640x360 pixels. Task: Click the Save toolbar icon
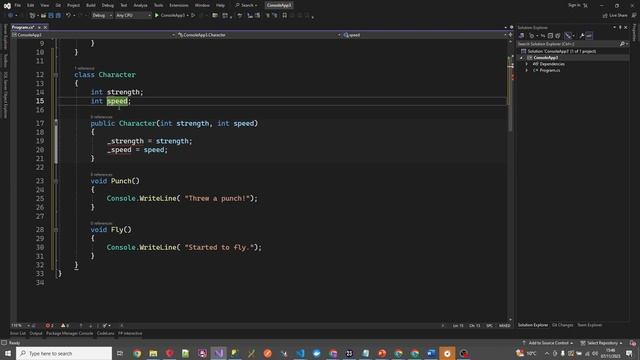[x=51, y=16]
